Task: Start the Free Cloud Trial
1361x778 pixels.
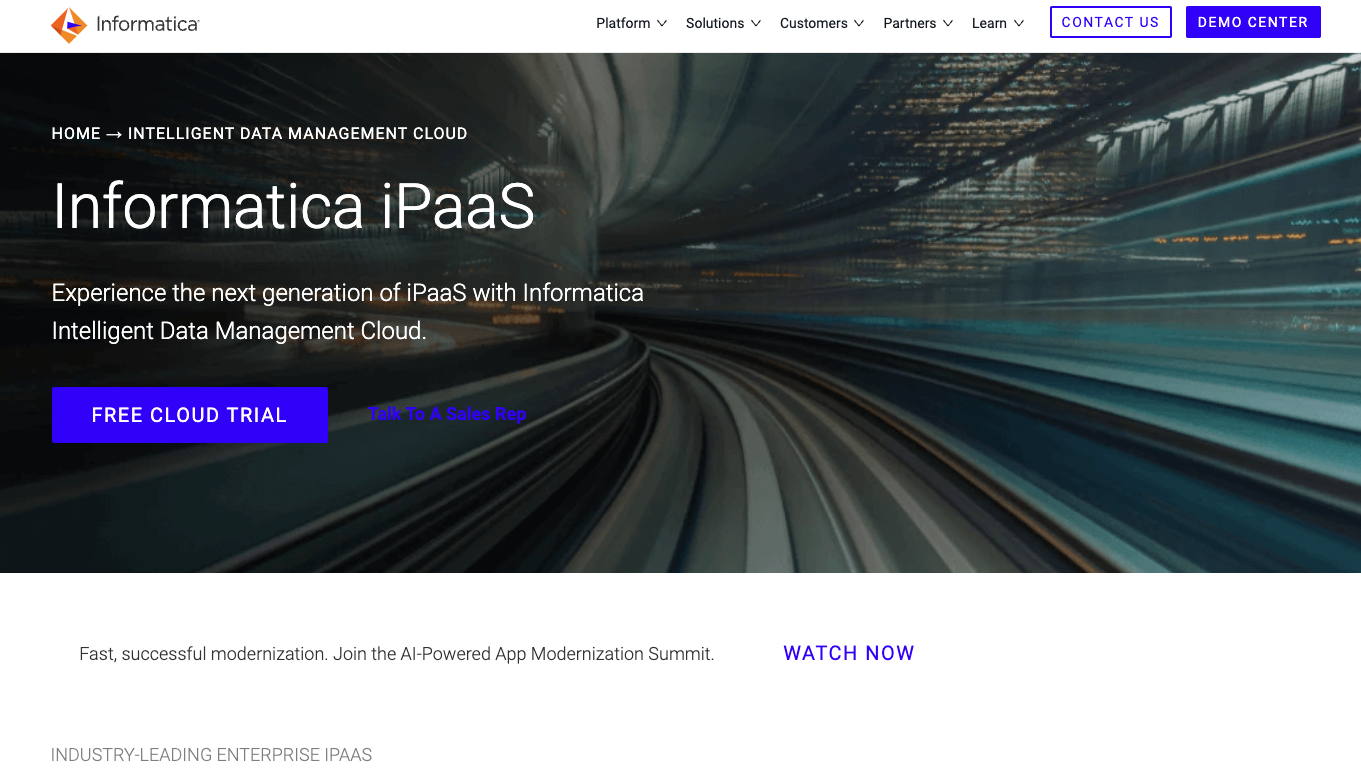Action: pyautogui.click(x=190, y=415)
